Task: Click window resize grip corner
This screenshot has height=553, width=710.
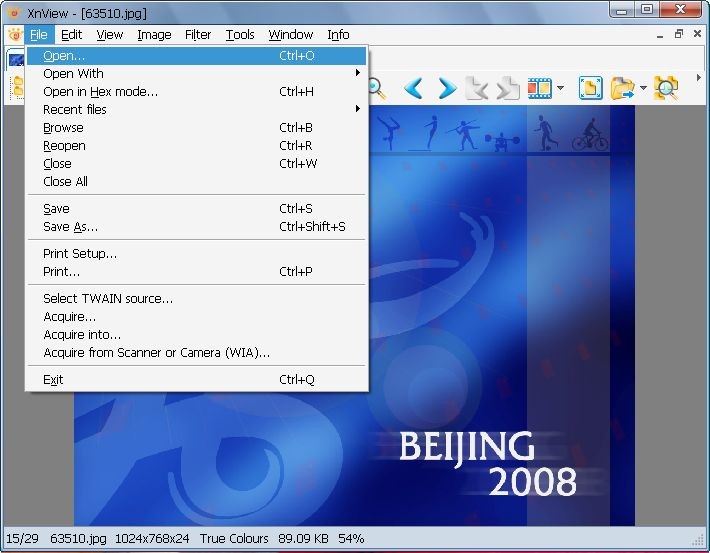Action: coord(698,540)
